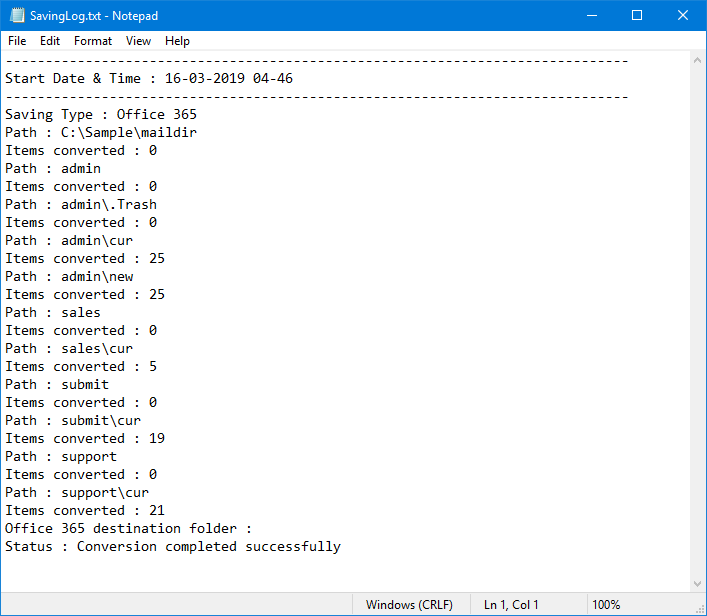This screenshot has height=616, width=707.
Task: Click the line Path : submit
Action: click(x=57, y=385)
